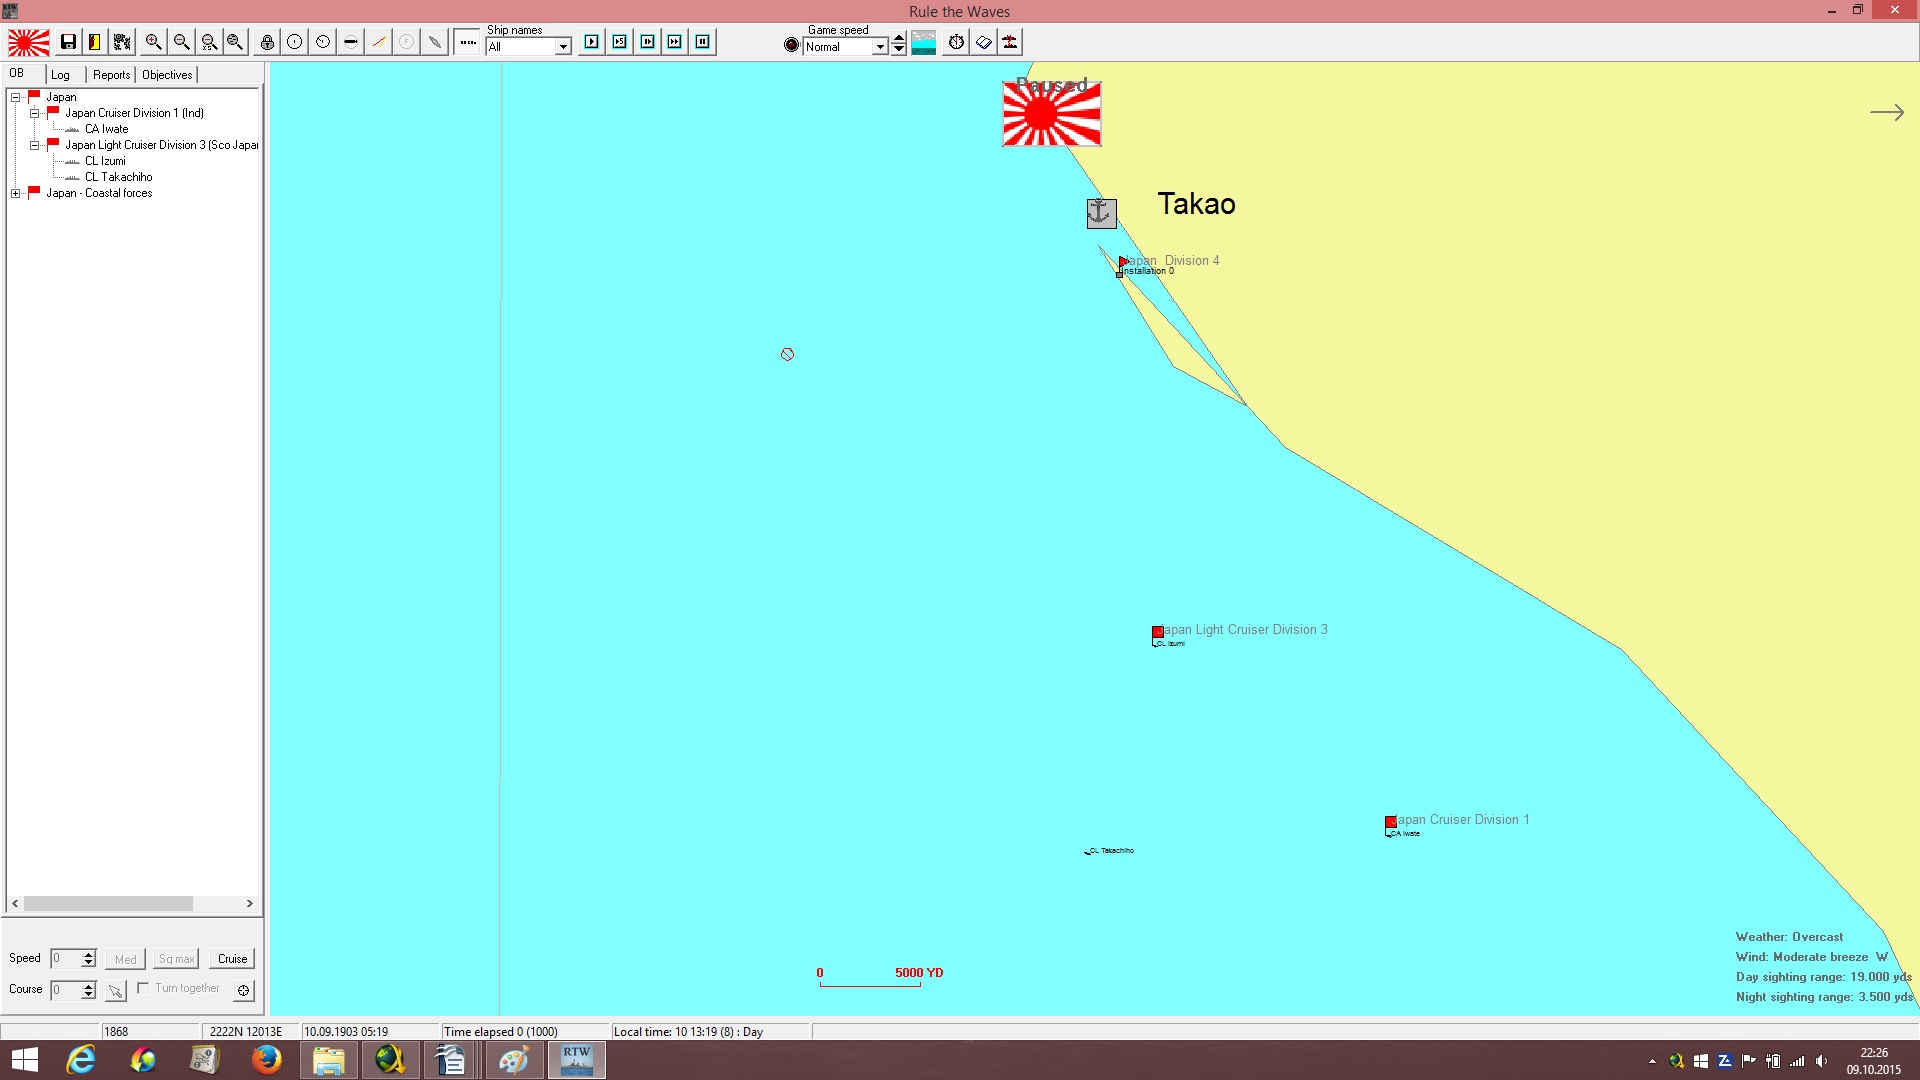Click the x5 zoom magnifier icon
The width and height of the screenshot is (1920, 1080).
209,42
